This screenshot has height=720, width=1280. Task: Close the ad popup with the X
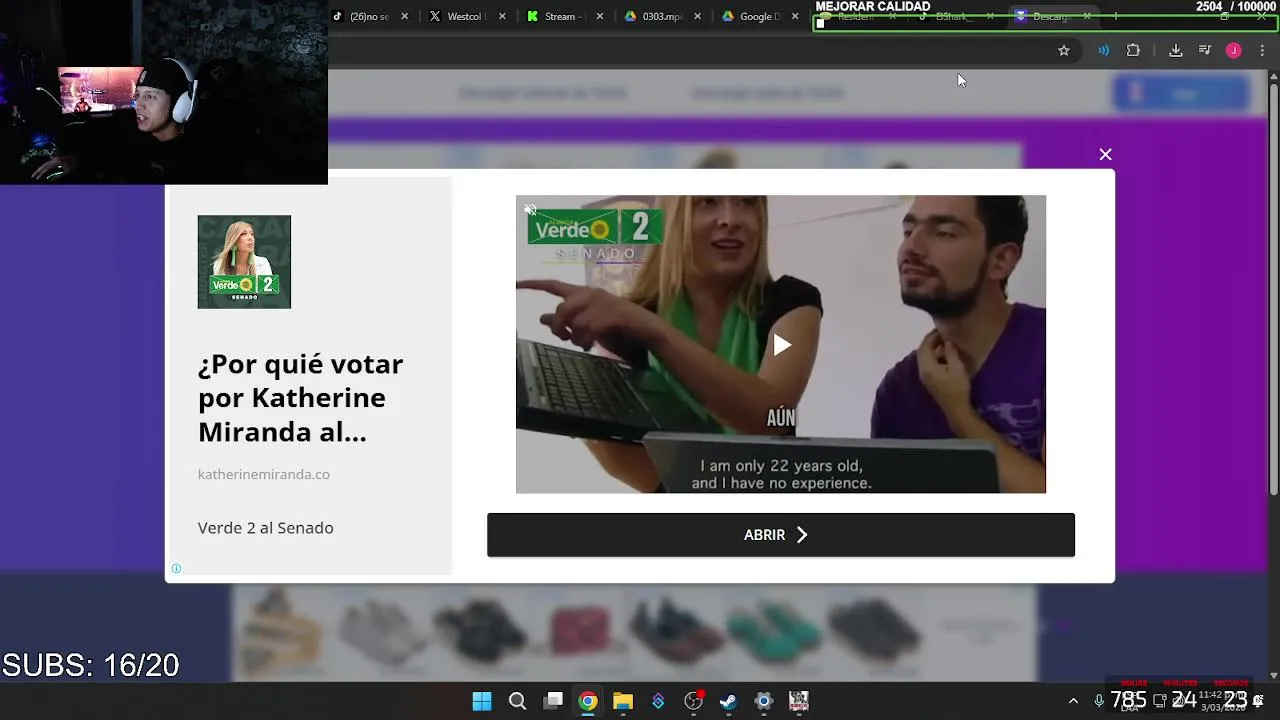(1105, 154)
